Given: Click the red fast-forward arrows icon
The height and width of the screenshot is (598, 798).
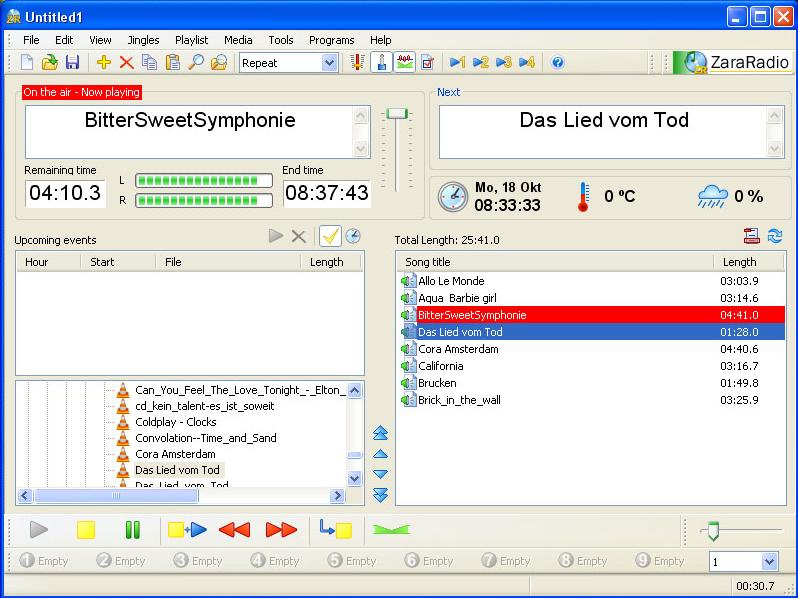Looking at the screenshot, I should coord(281,530).
